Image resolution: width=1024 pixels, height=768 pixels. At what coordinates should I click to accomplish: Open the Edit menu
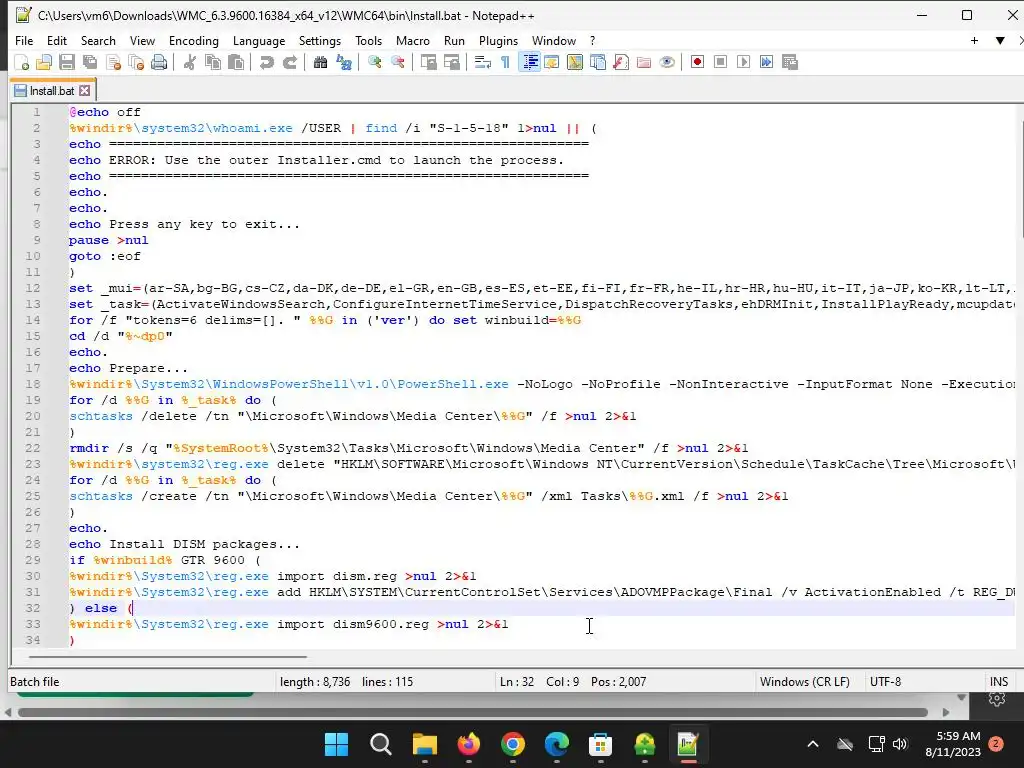(x=57, y=40)
